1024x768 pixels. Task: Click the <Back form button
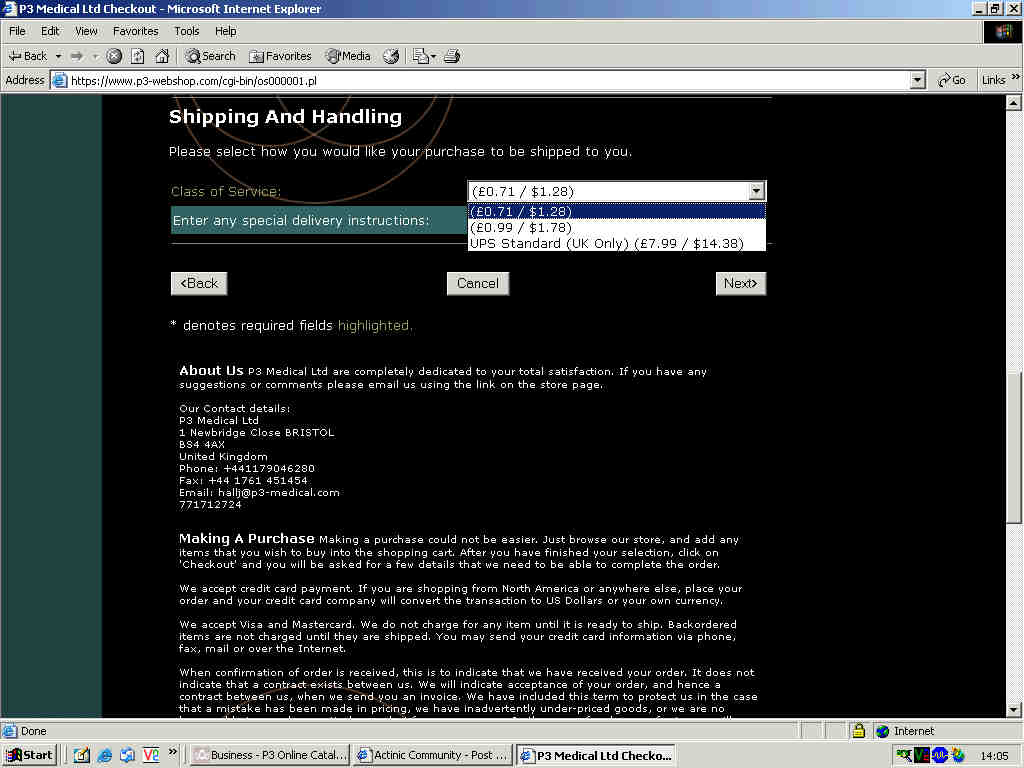tap(199, 283)
